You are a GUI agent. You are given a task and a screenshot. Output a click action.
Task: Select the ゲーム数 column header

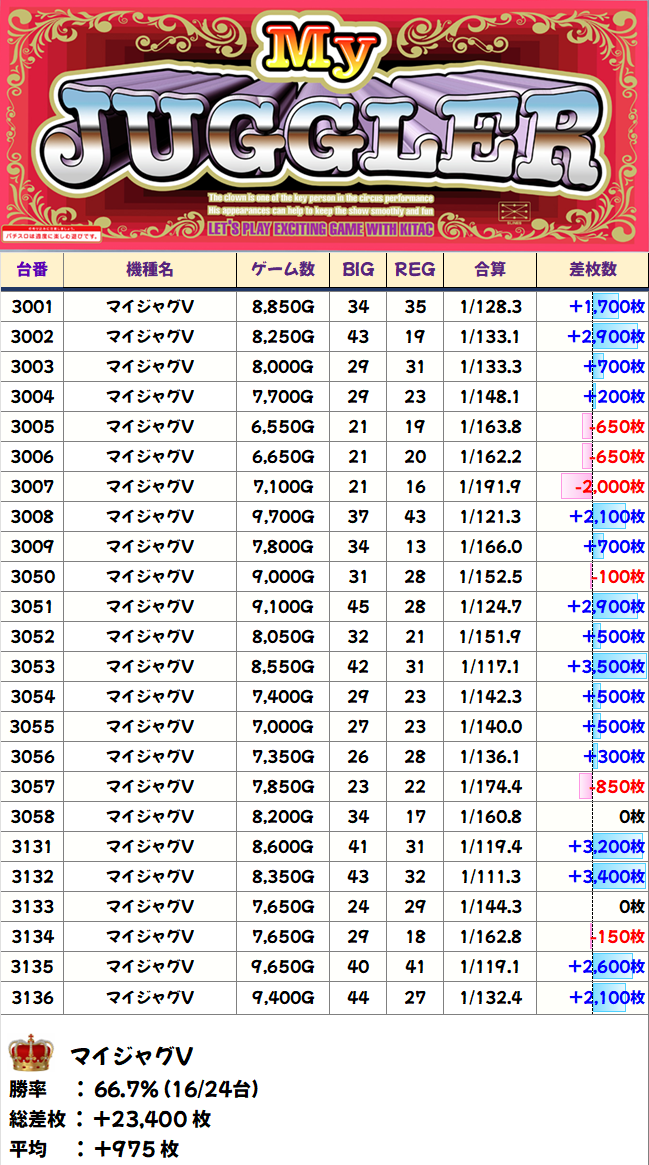(x=282, y=269)
